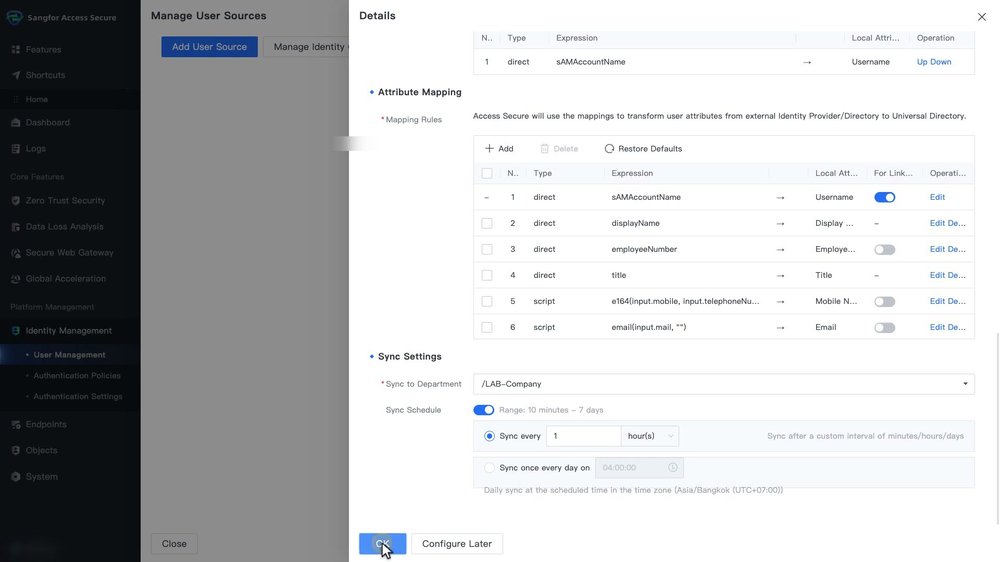Image resolution: width=1000 pixels, height=562 pixels.
Task: Click the Sangfor Access Secure logo icon
Action: [15, 17]
